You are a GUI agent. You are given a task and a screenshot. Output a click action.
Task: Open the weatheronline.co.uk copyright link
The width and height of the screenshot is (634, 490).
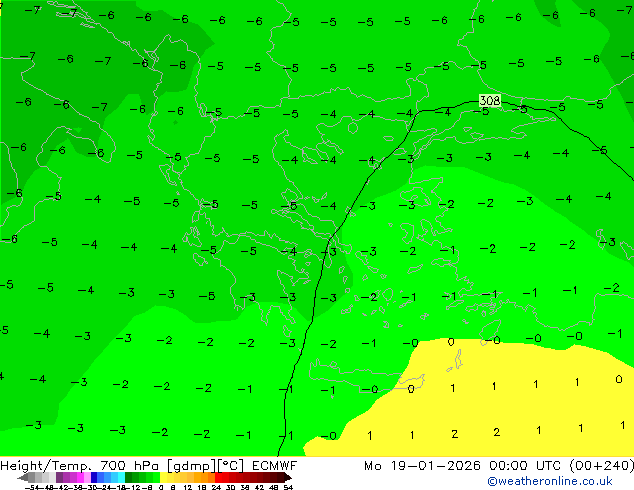click(x=550, y=481)
